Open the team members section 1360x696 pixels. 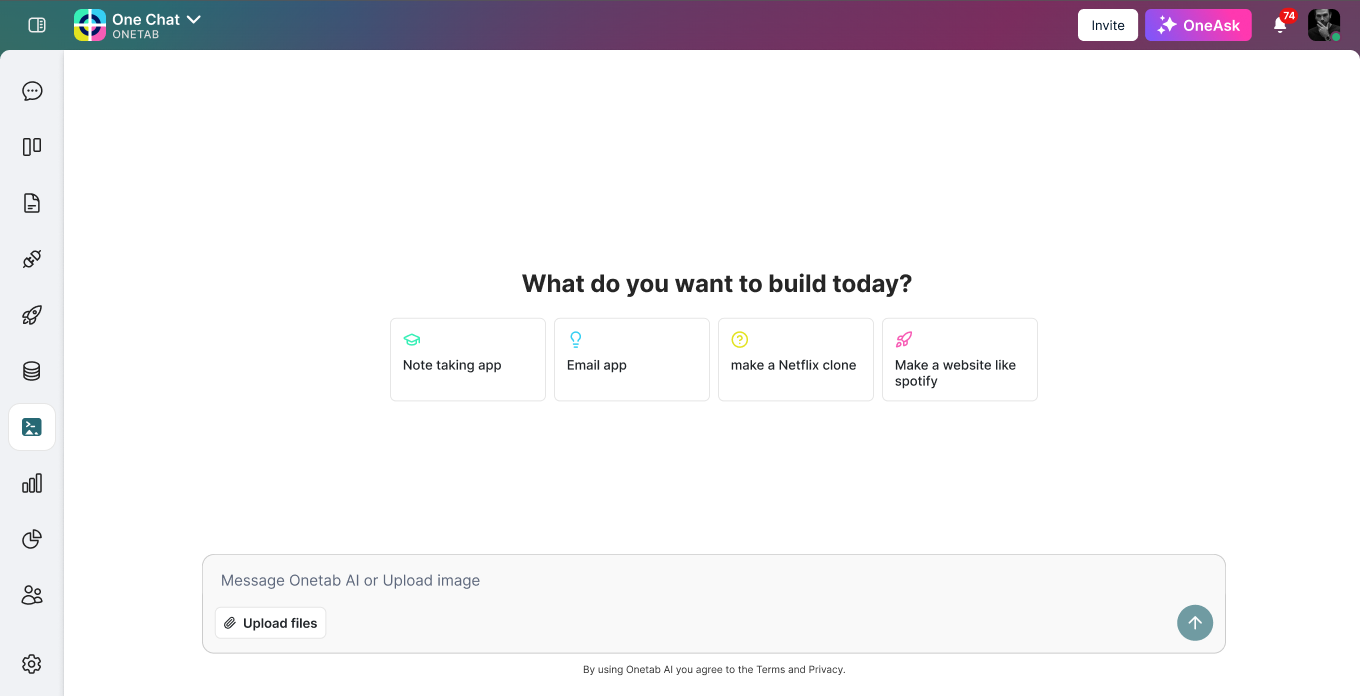(32, 595)
